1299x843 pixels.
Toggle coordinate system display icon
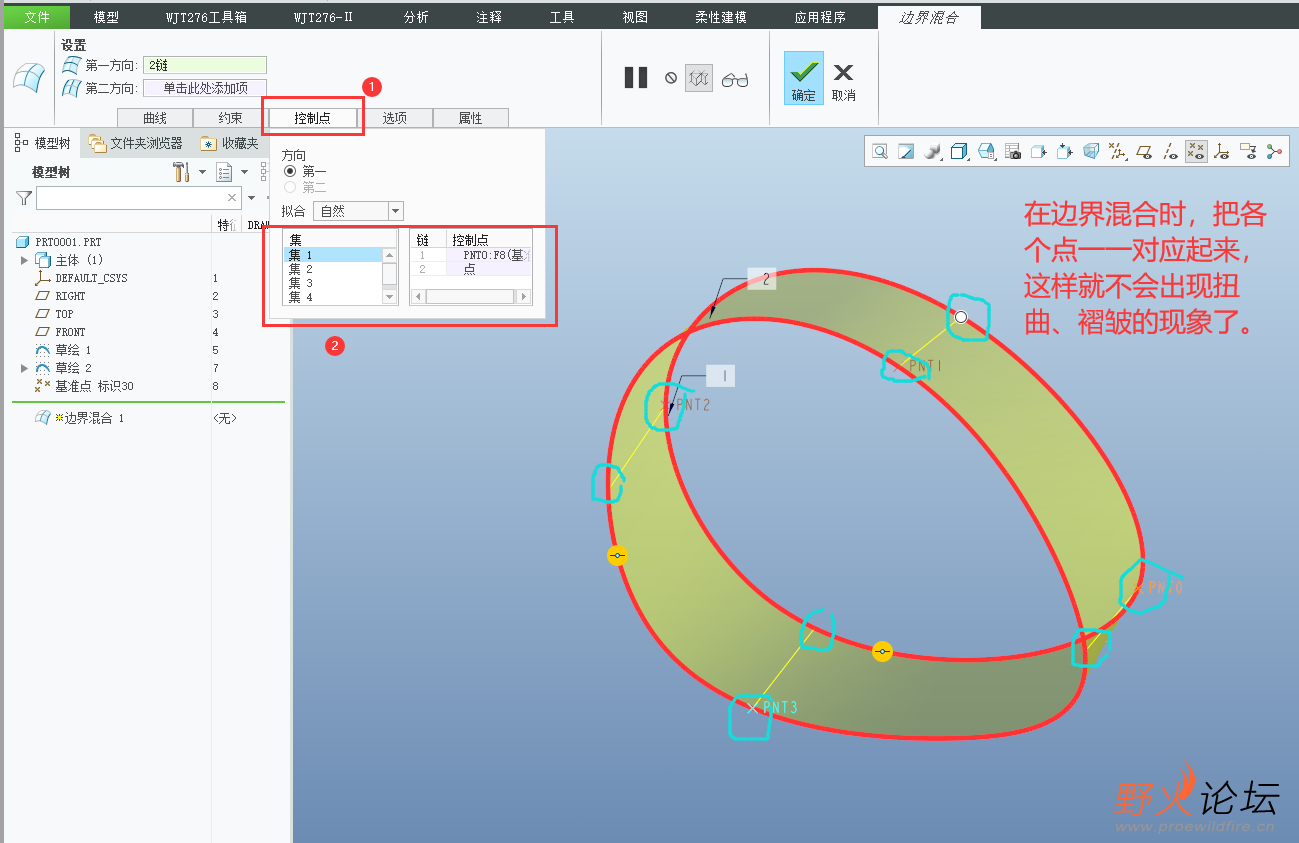(1221, 151)
